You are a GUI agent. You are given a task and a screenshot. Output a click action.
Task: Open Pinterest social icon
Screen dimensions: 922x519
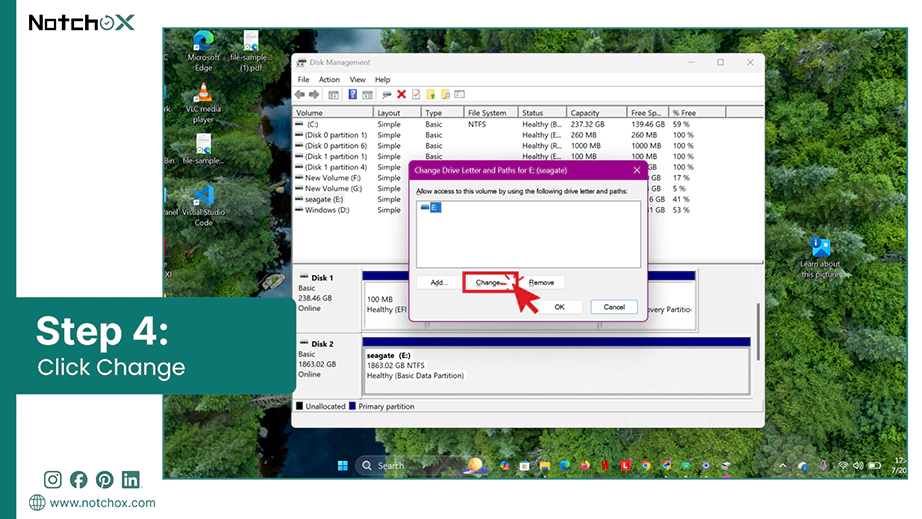tap(105, 480)
